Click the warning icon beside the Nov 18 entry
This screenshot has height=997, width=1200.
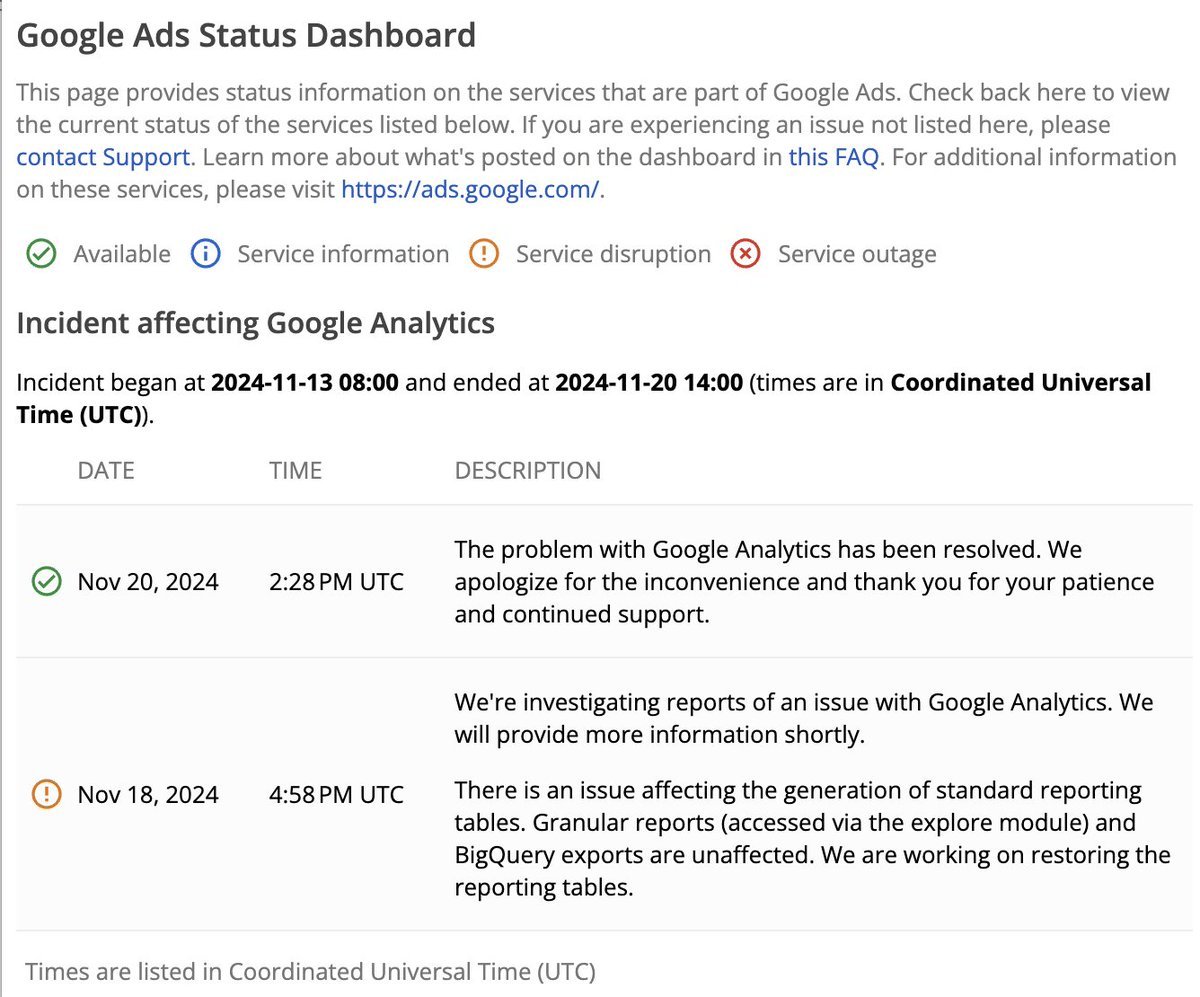[x=46, y=794]
